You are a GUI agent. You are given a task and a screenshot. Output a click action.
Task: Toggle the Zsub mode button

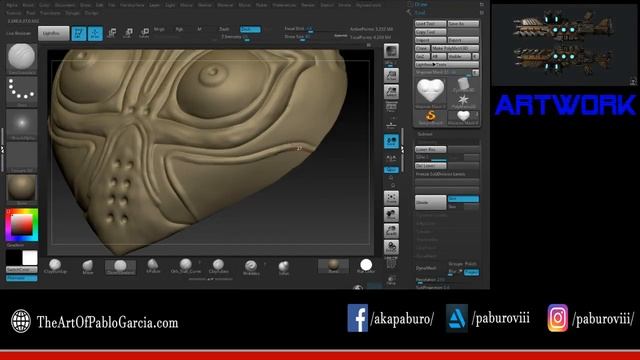[x=250, y=29]
